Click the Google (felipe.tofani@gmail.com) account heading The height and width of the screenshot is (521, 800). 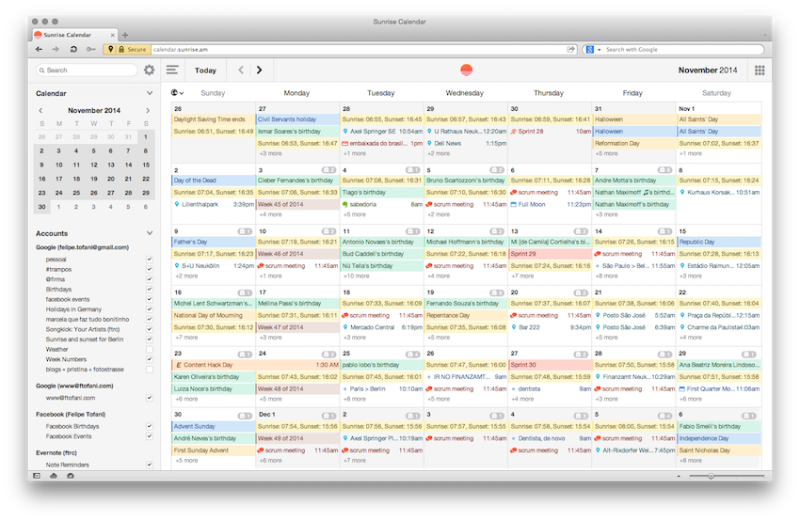[x=82, y=247]
